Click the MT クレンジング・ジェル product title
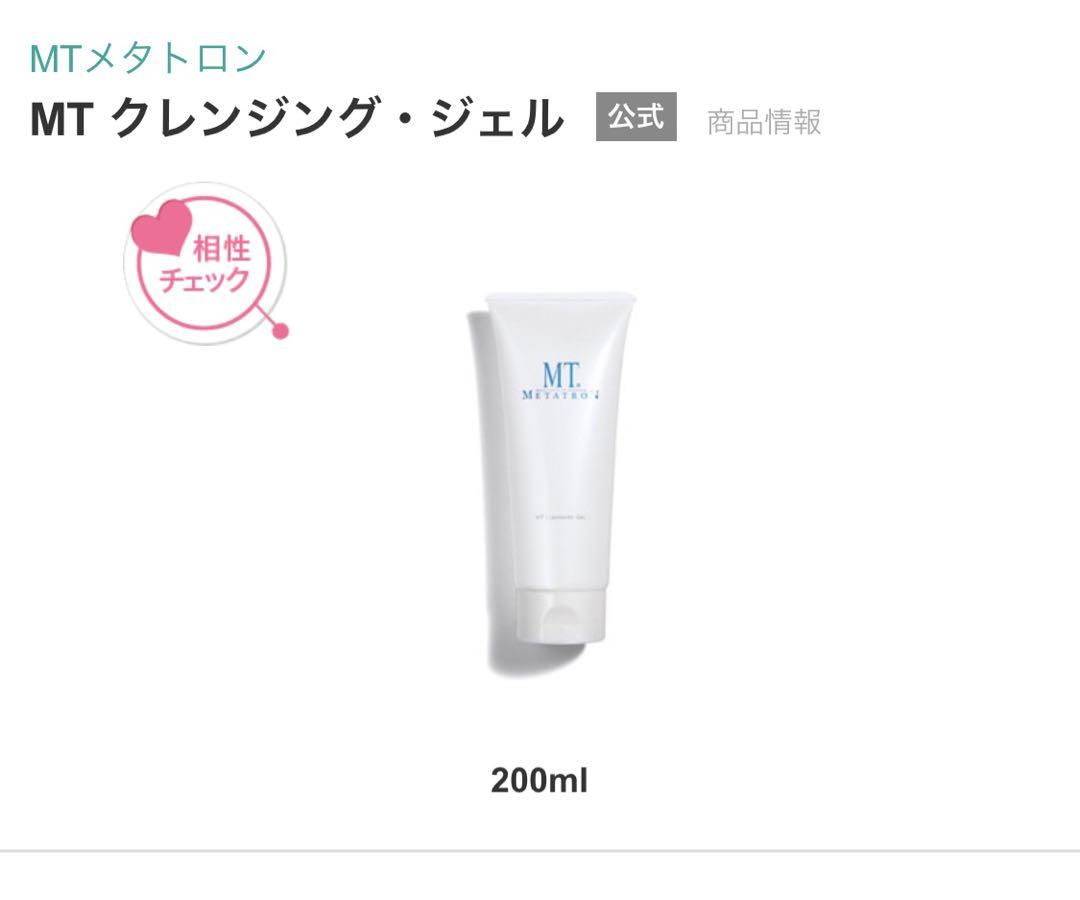1080x900 pixels. click(x=297, y=118)
